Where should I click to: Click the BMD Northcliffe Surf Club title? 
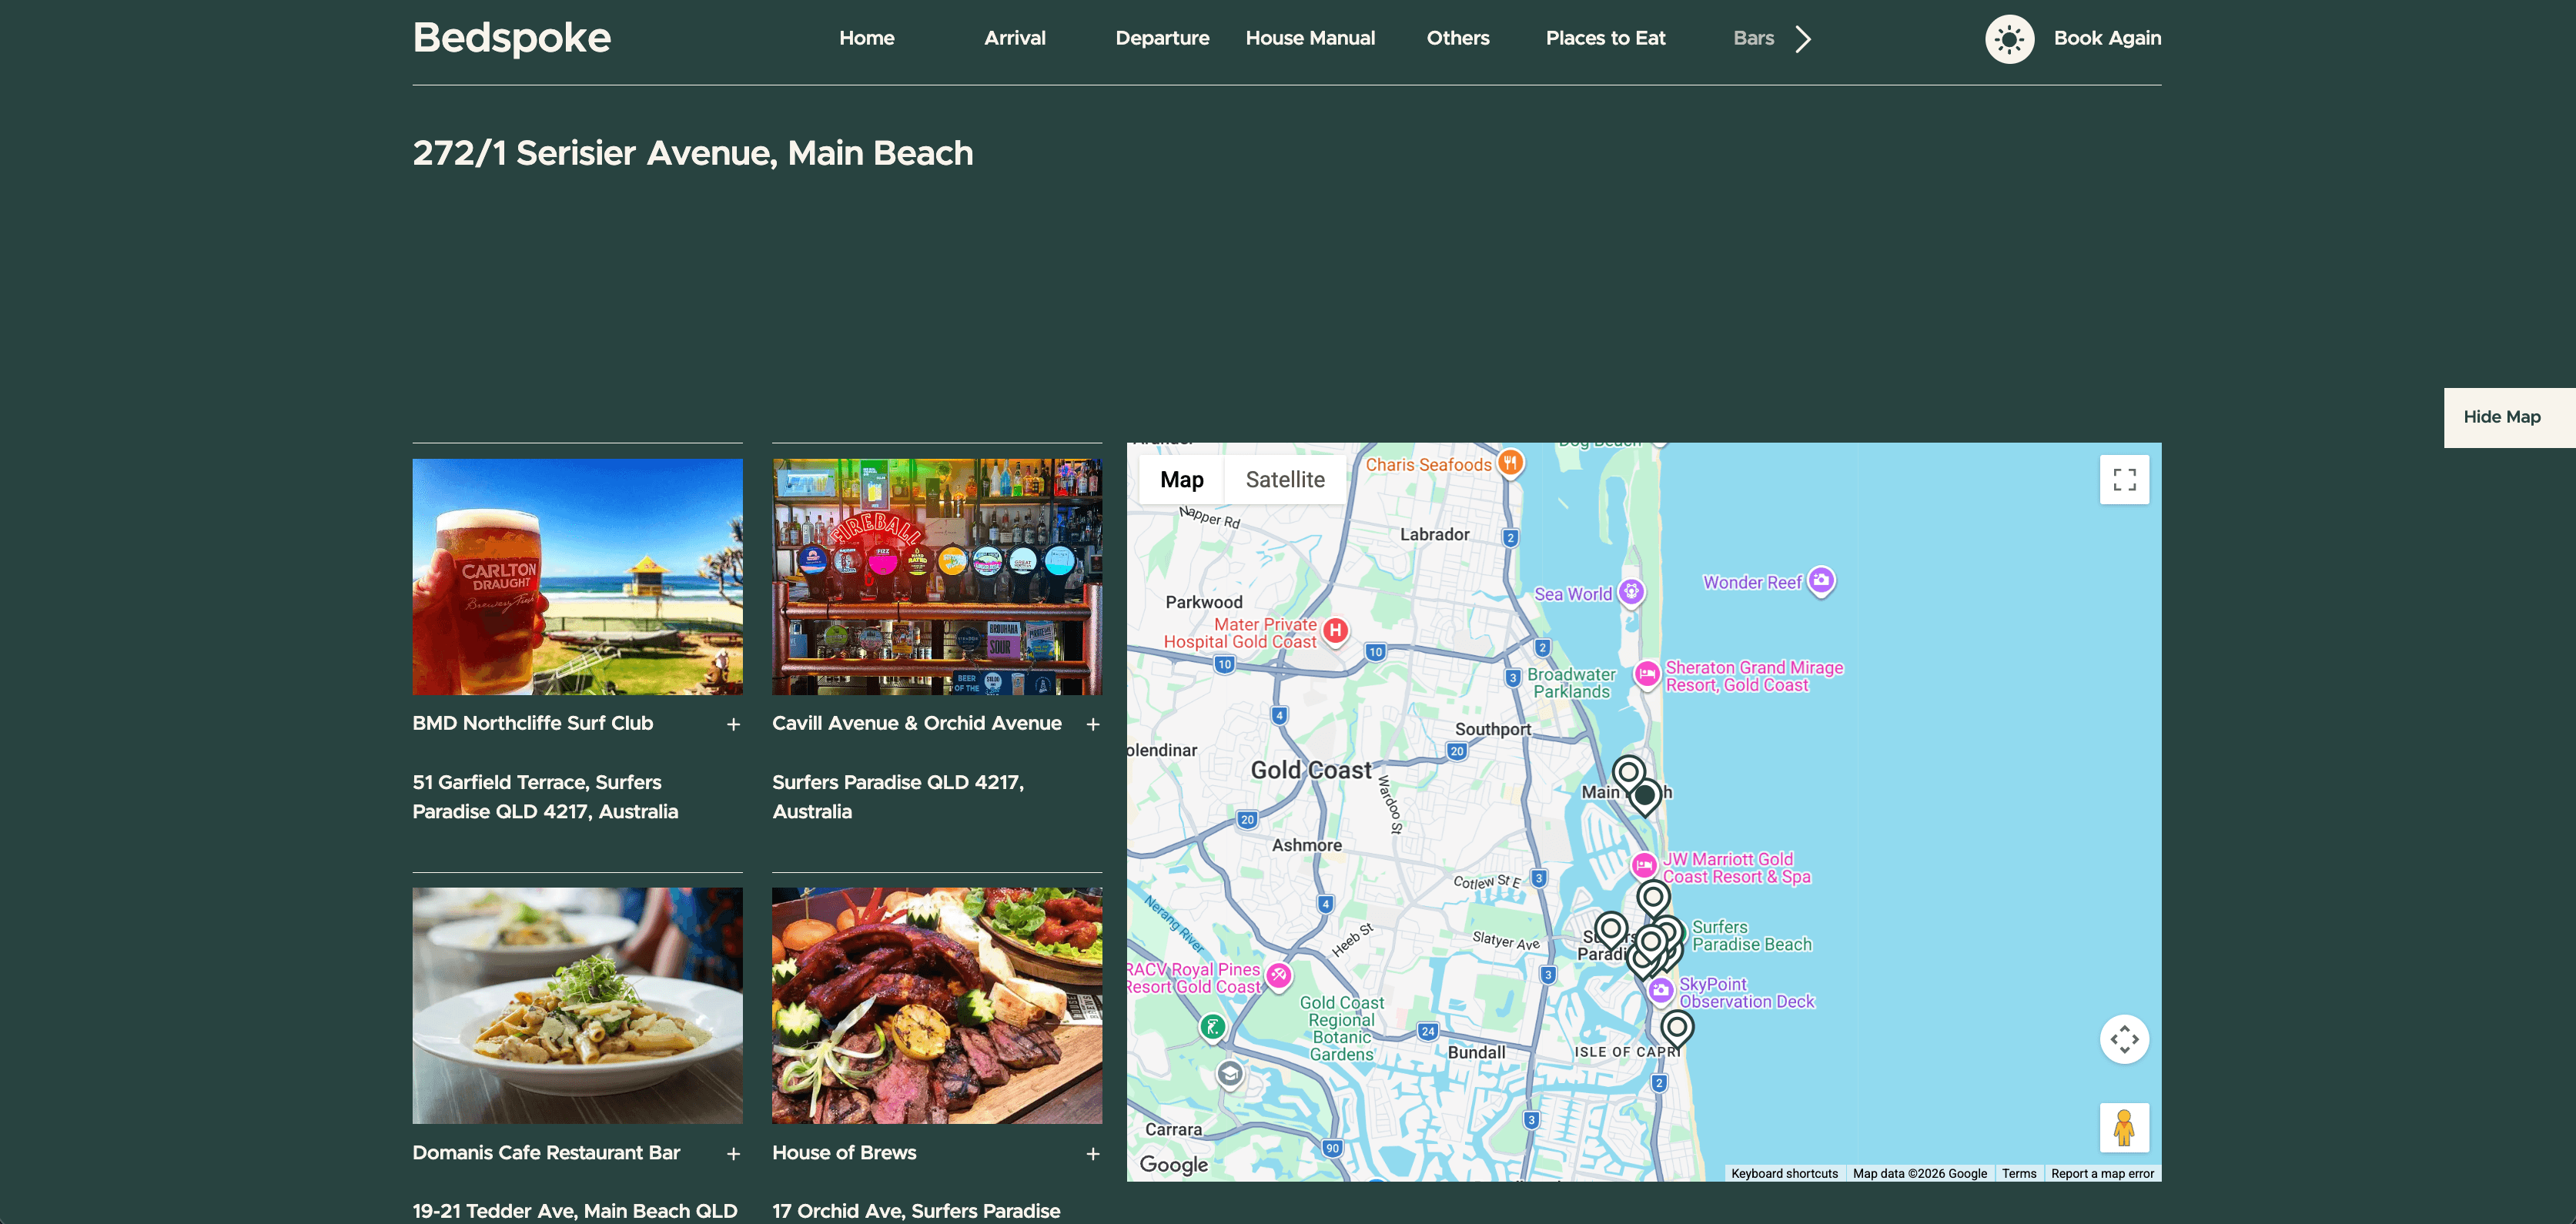click(x=532, y=723)
